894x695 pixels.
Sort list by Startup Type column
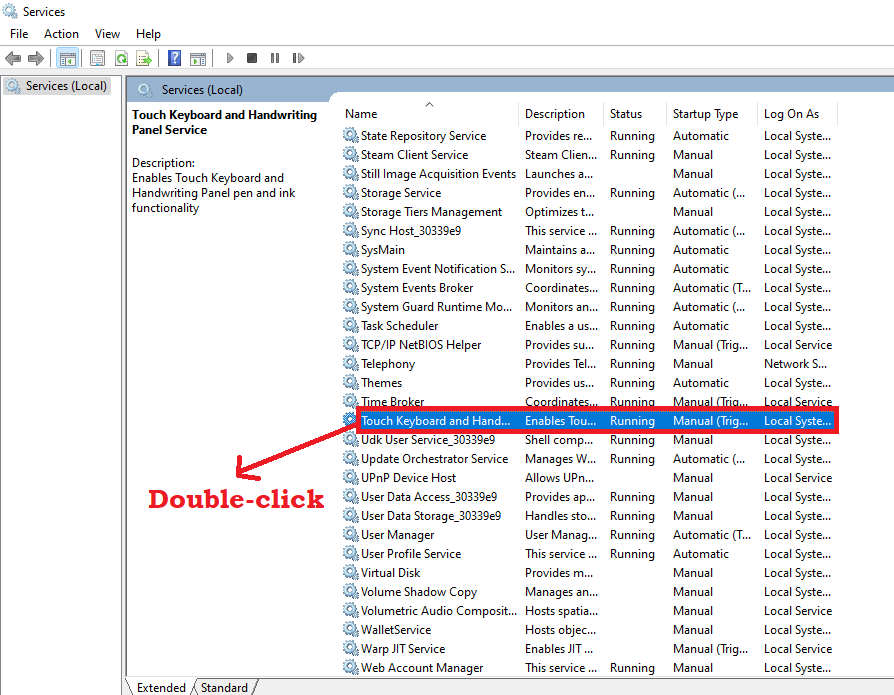[x=705, y=114]
